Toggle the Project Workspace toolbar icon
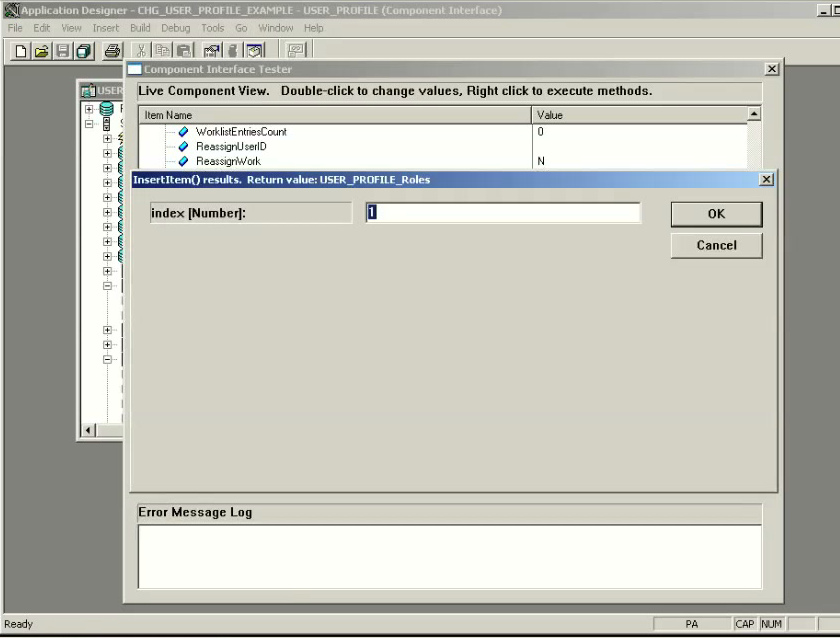 pyautogui.click(x=254, y=51)
